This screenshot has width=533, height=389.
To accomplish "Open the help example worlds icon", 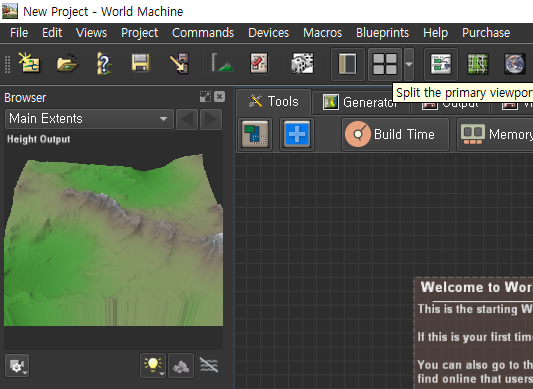I will click(x=104, y=63).
